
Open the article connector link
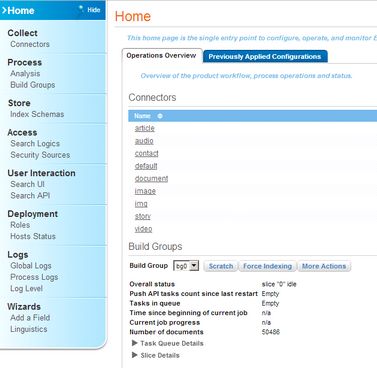coord(145,128)
